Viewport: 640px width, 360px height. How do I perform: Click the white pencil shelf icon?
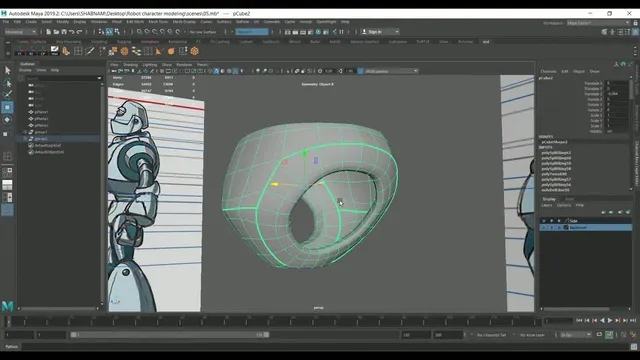[x=54, y=51]
